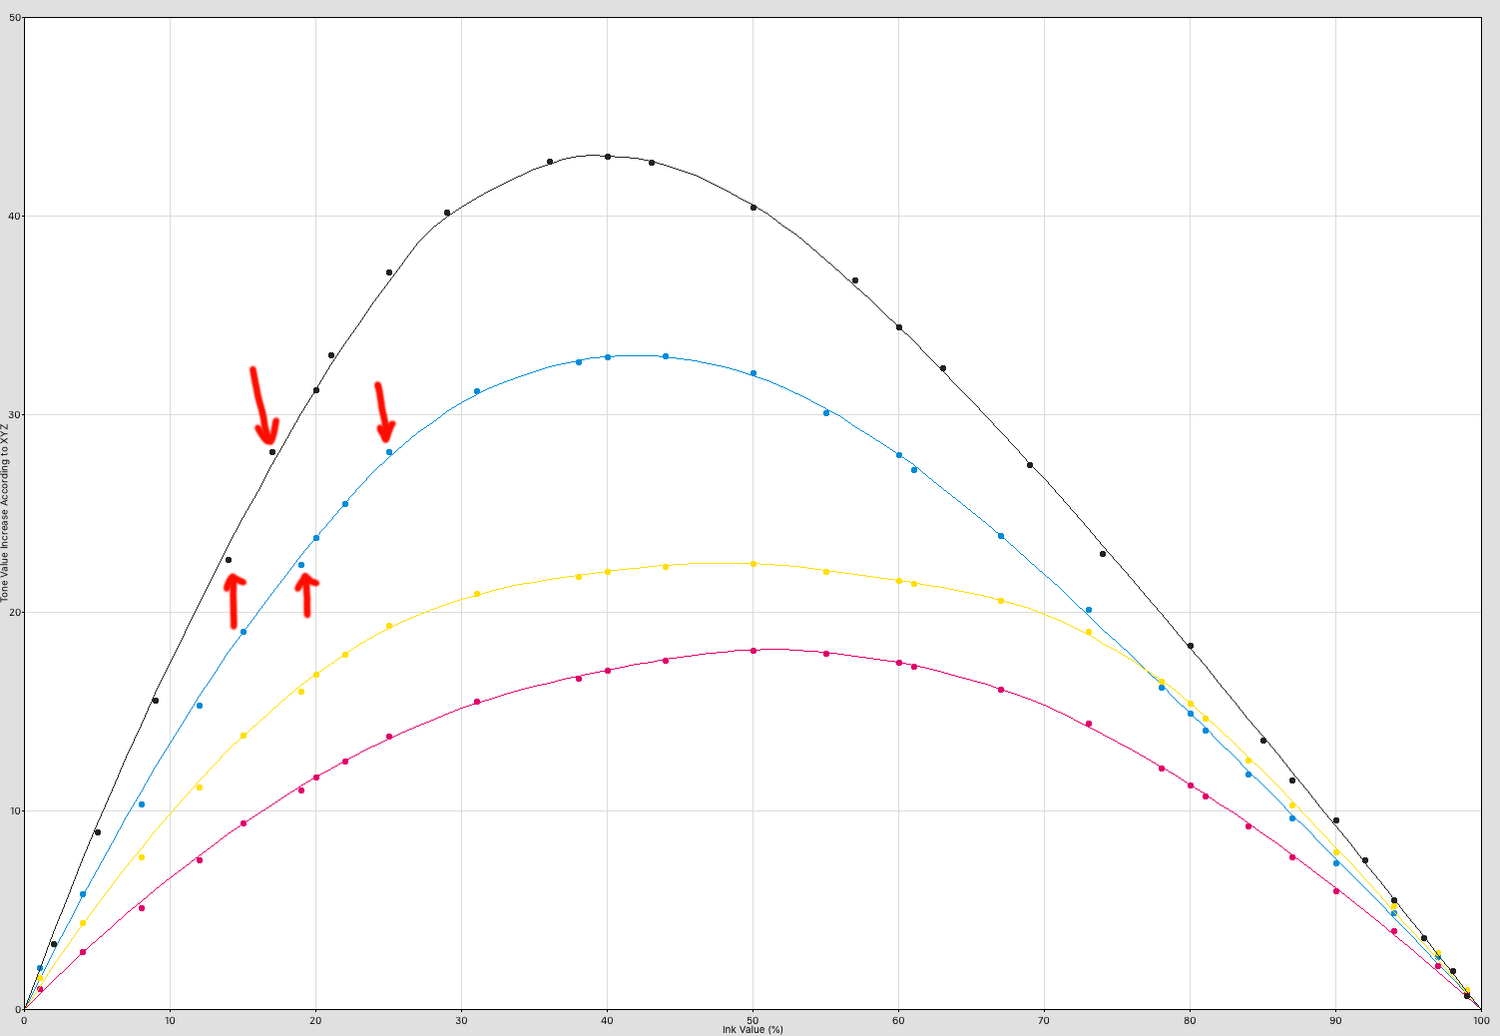Screen dimensions: 1500x1036
Task: Click the 50 tick label on the ink value axis
Action: (752, 1021)
